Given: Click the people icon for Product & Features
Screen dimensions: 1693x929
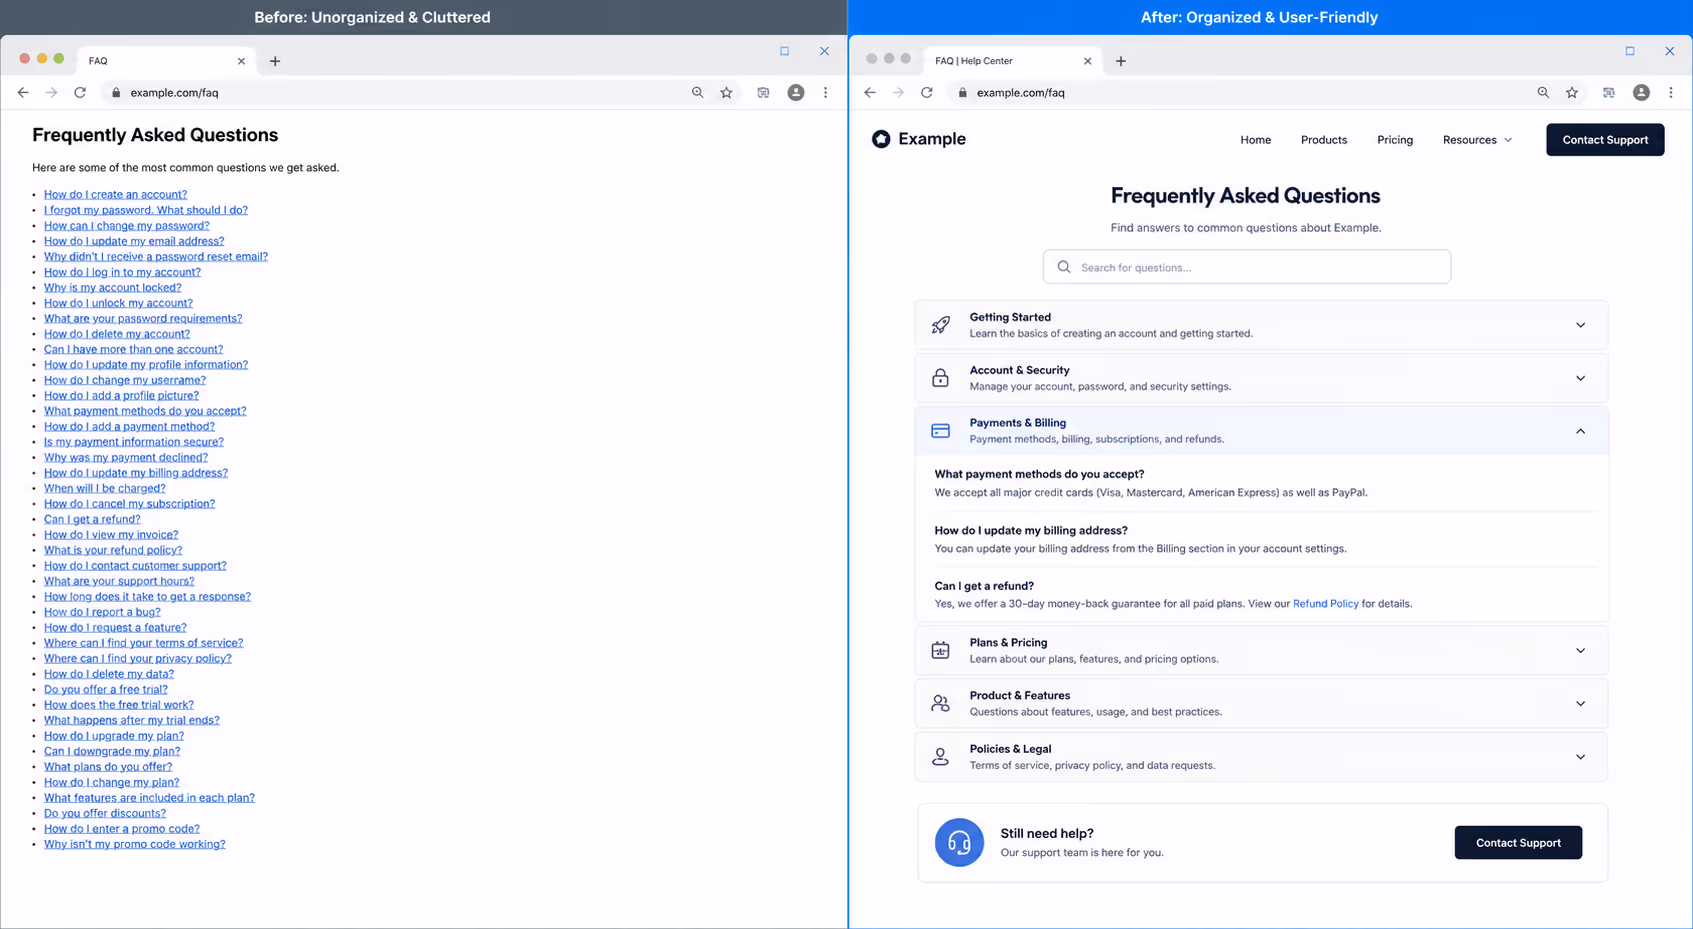Looking at the screenshot, I should click(940, 704).
